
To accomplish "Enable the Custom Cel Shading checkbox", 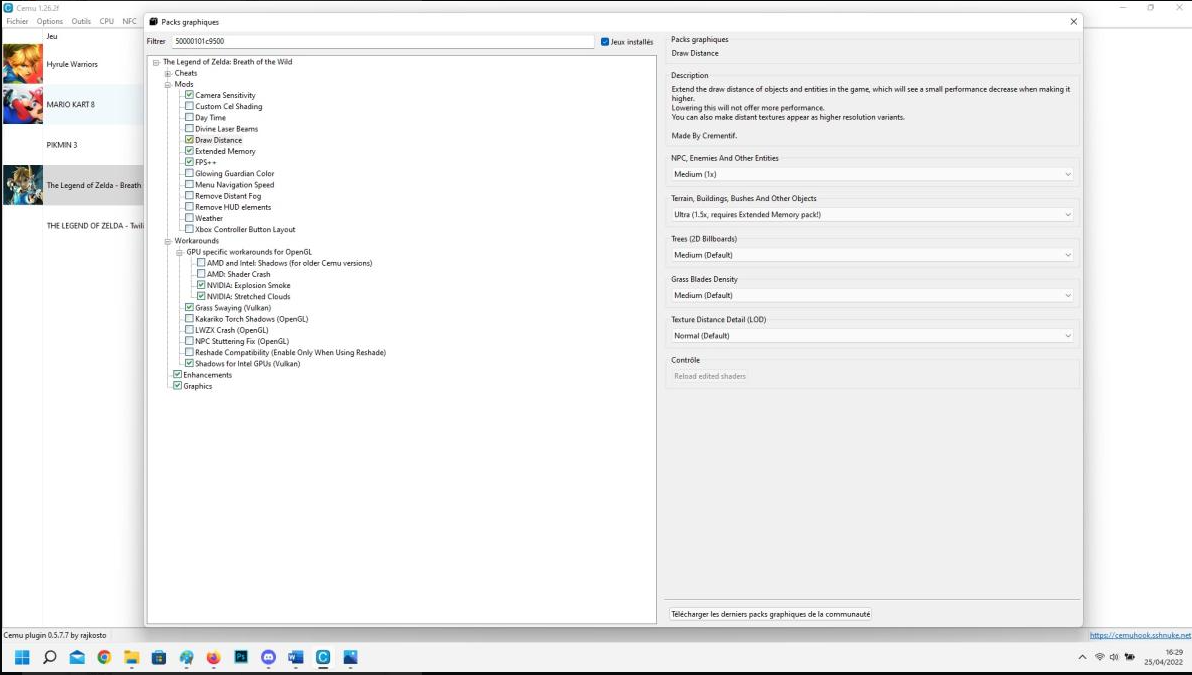I will [x=189, y=107].
